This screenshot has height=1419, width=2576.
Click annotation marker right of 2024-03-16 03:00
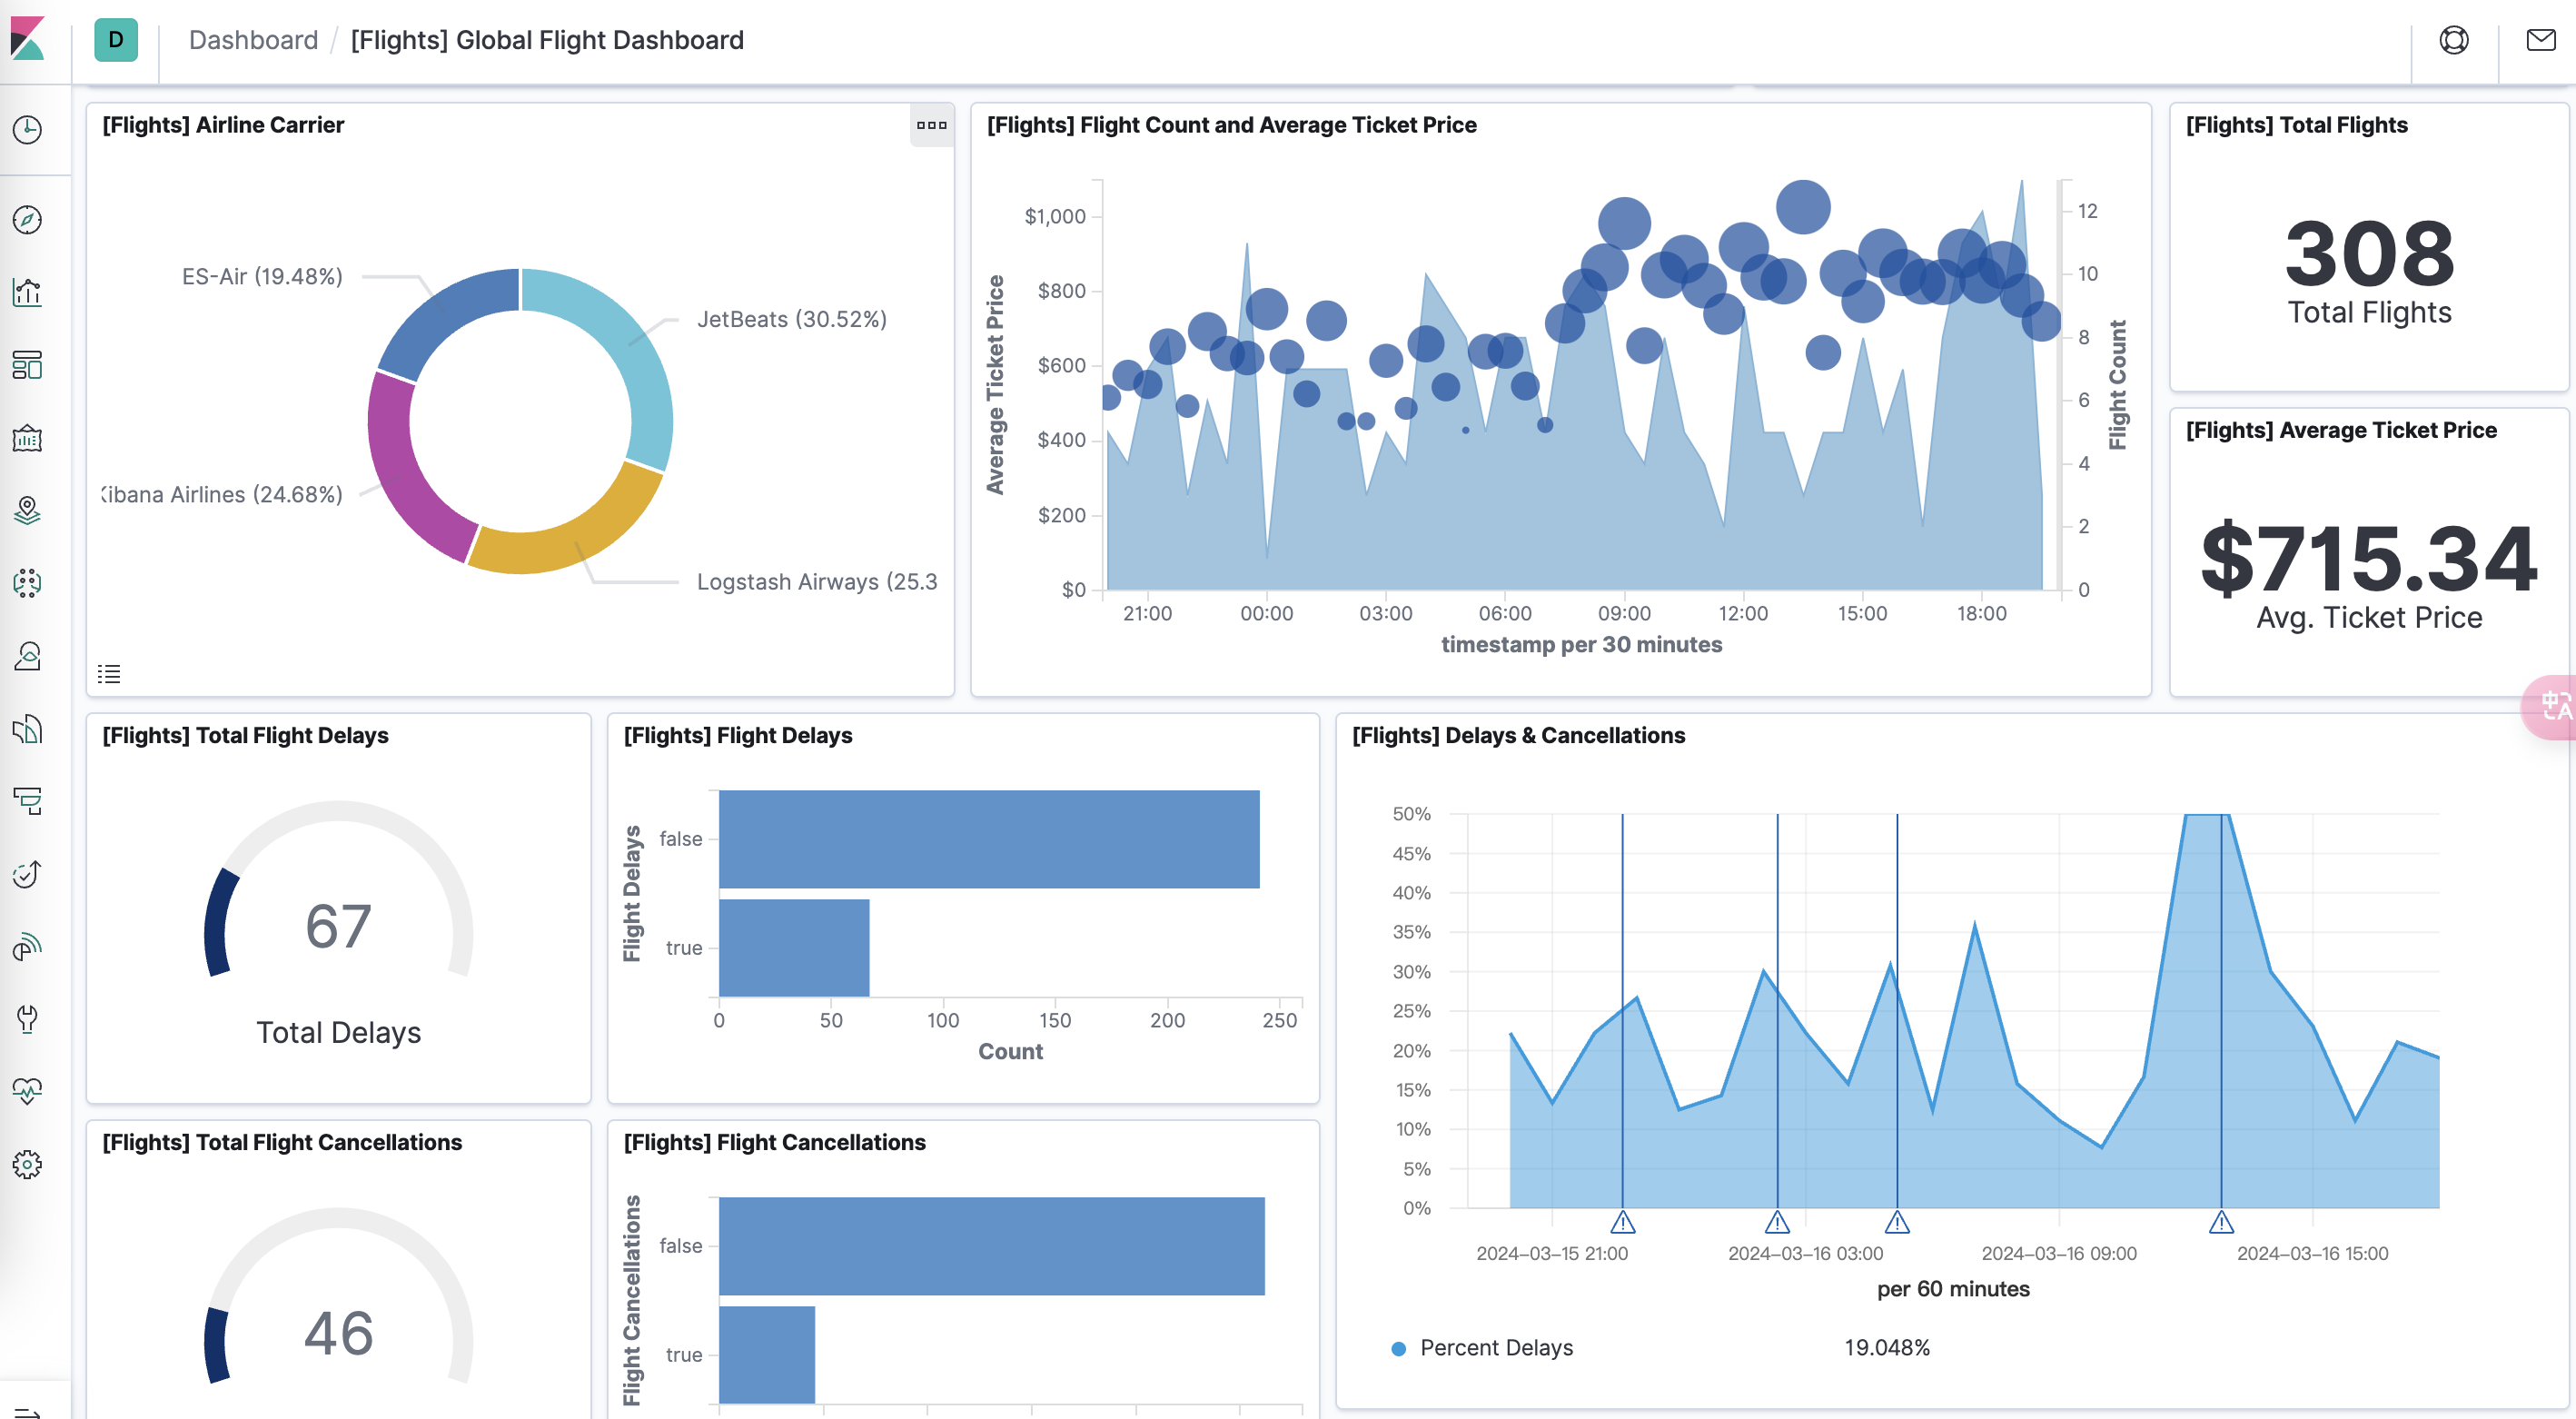tap(1897, 1222)
